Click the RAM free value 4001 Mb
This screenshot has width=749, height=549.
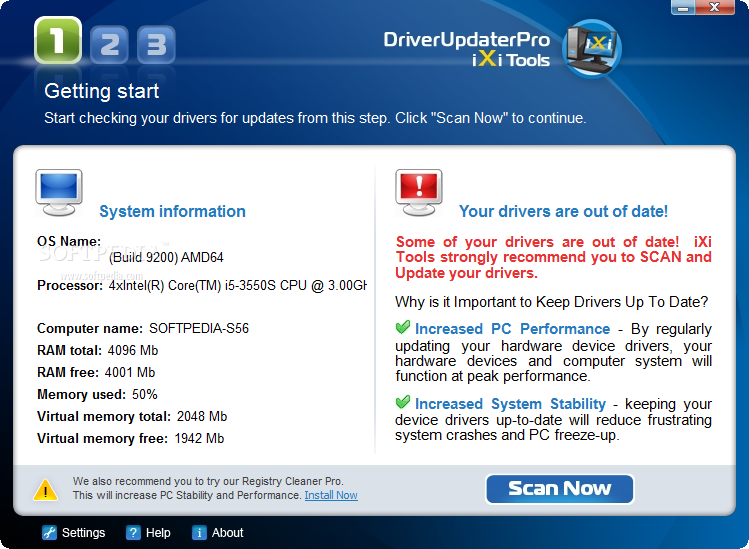click(130, 372)
